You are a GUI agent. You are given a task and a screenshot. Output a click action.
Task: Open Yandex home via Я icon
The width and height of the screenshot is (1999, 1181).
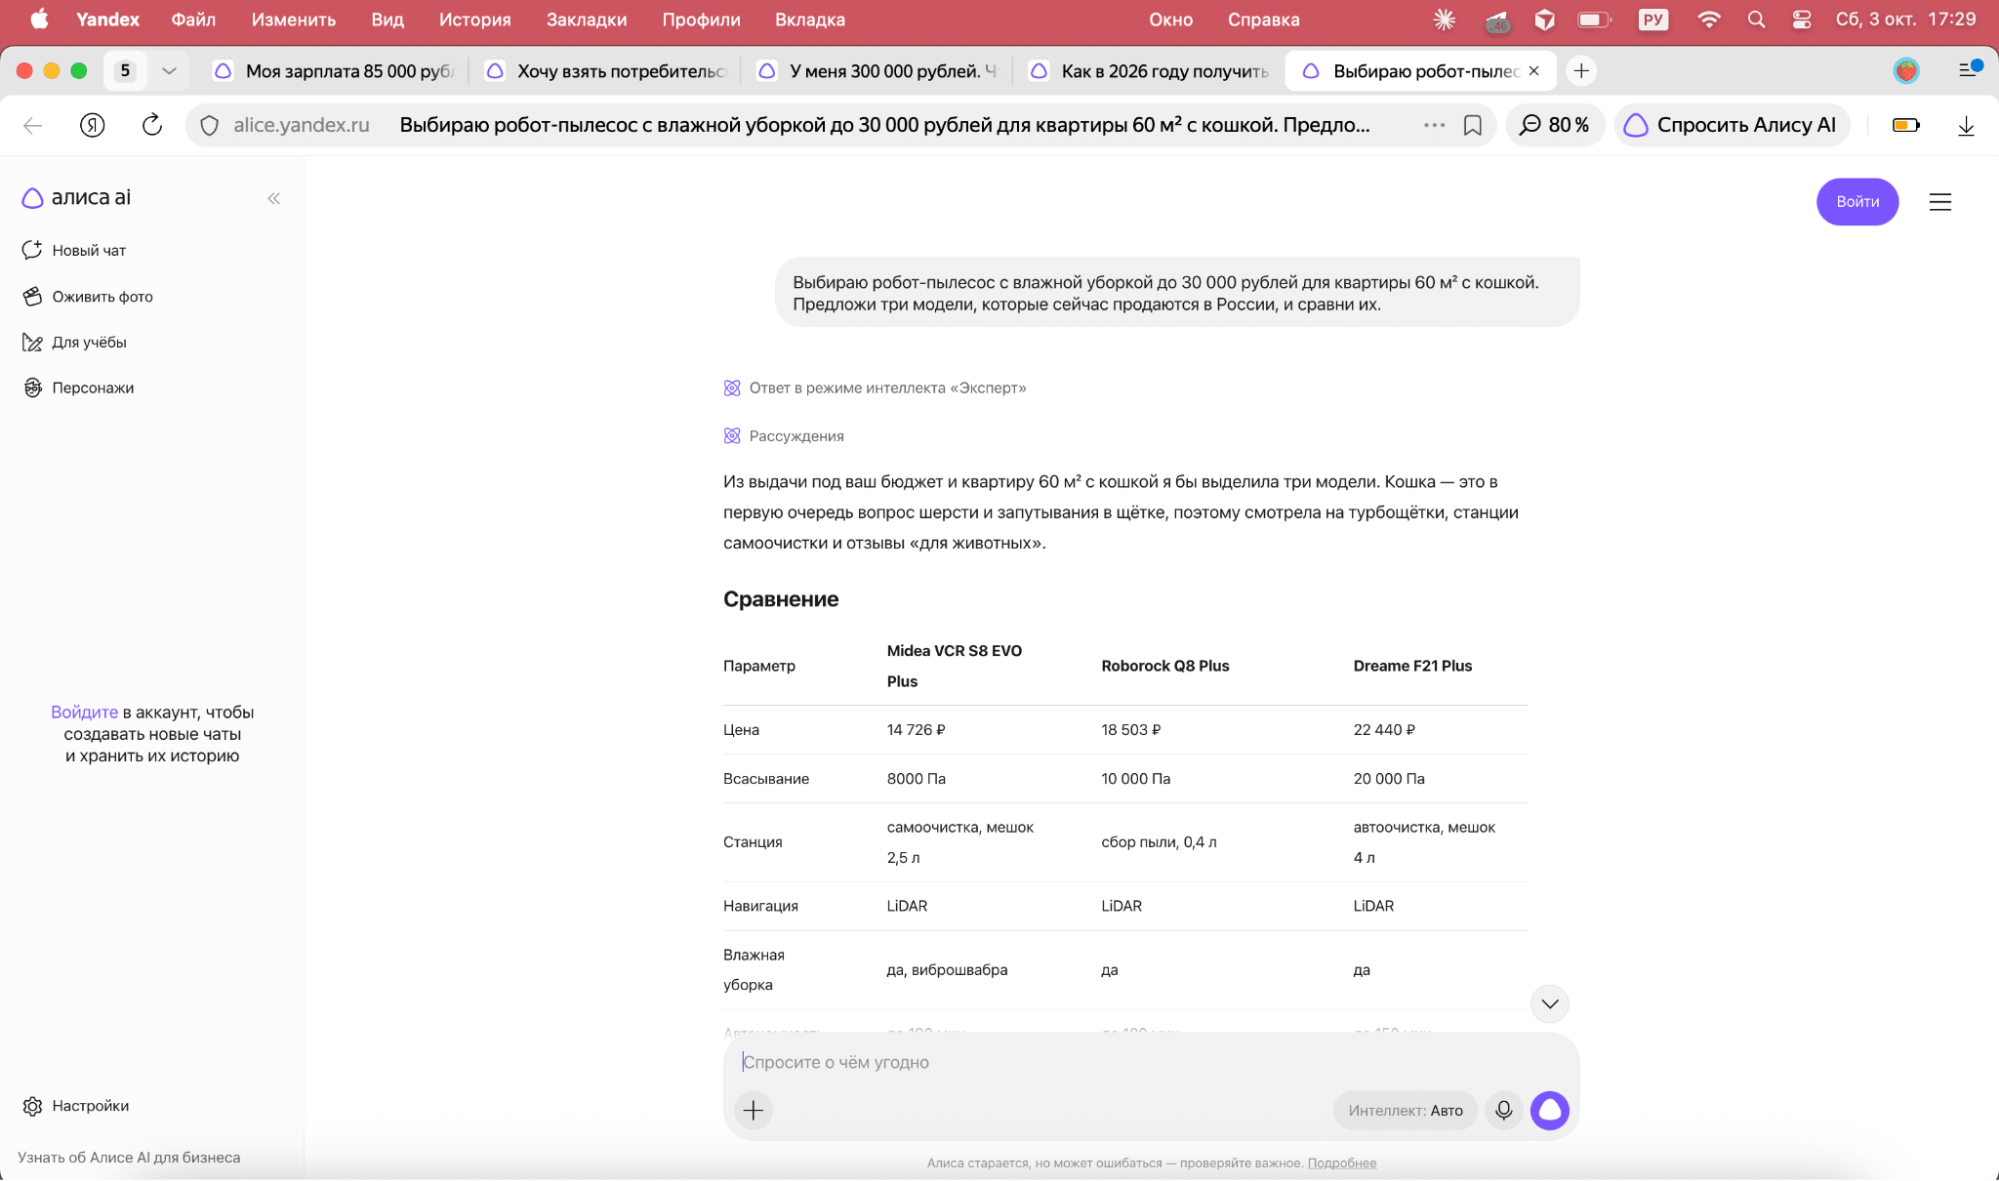pos(92,125)
